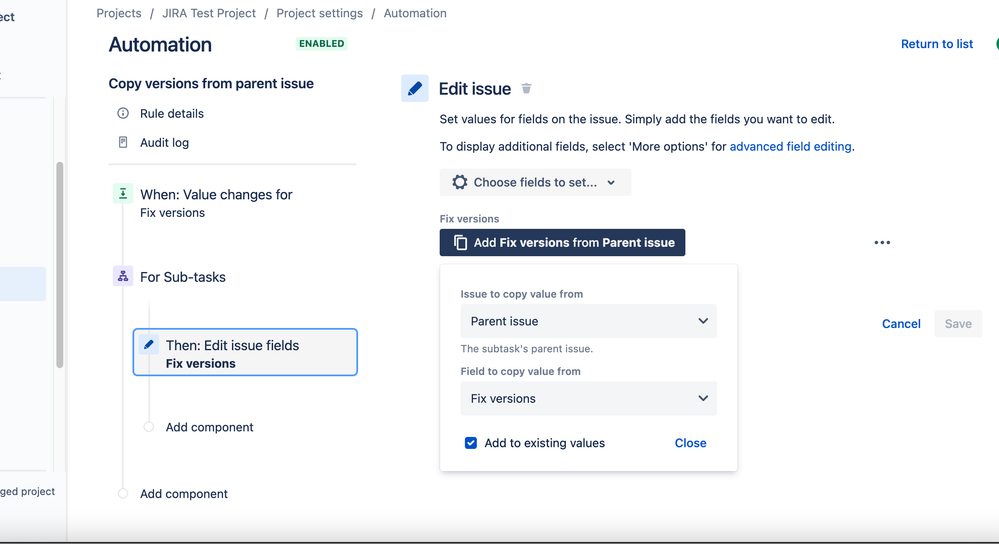Open Audit log

coord(164,143)
